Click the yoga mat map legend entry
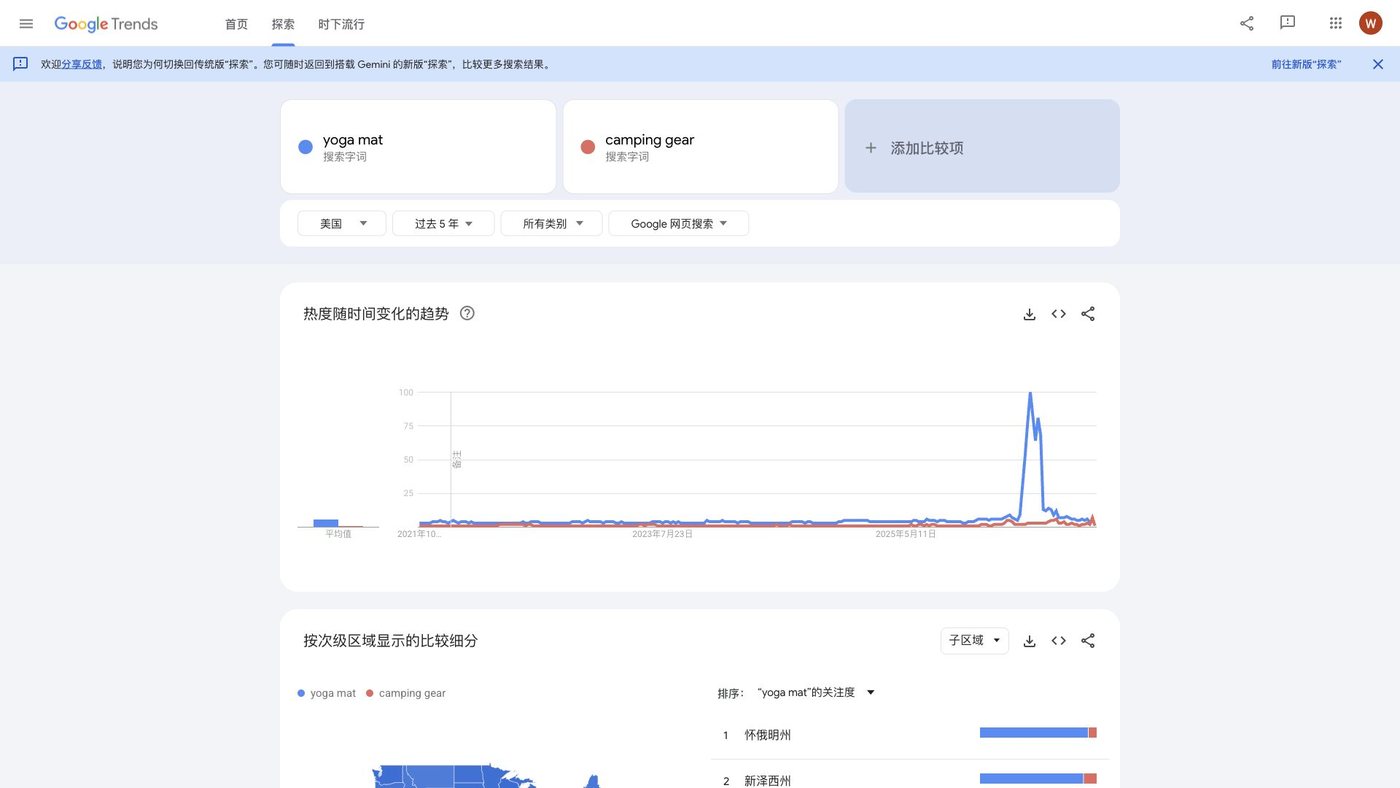This screenshot has width=1400, height=788. click(x=327, y=693)
